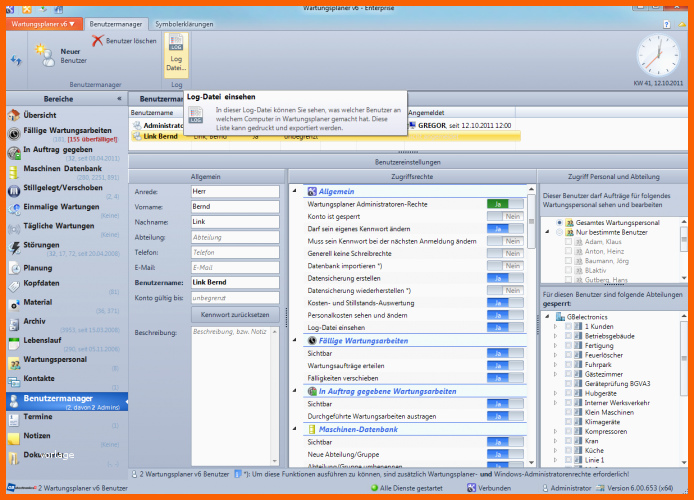The image size is (694, 500).
Task: Collapse the Allgemein rights section
Action: (295, 191)
